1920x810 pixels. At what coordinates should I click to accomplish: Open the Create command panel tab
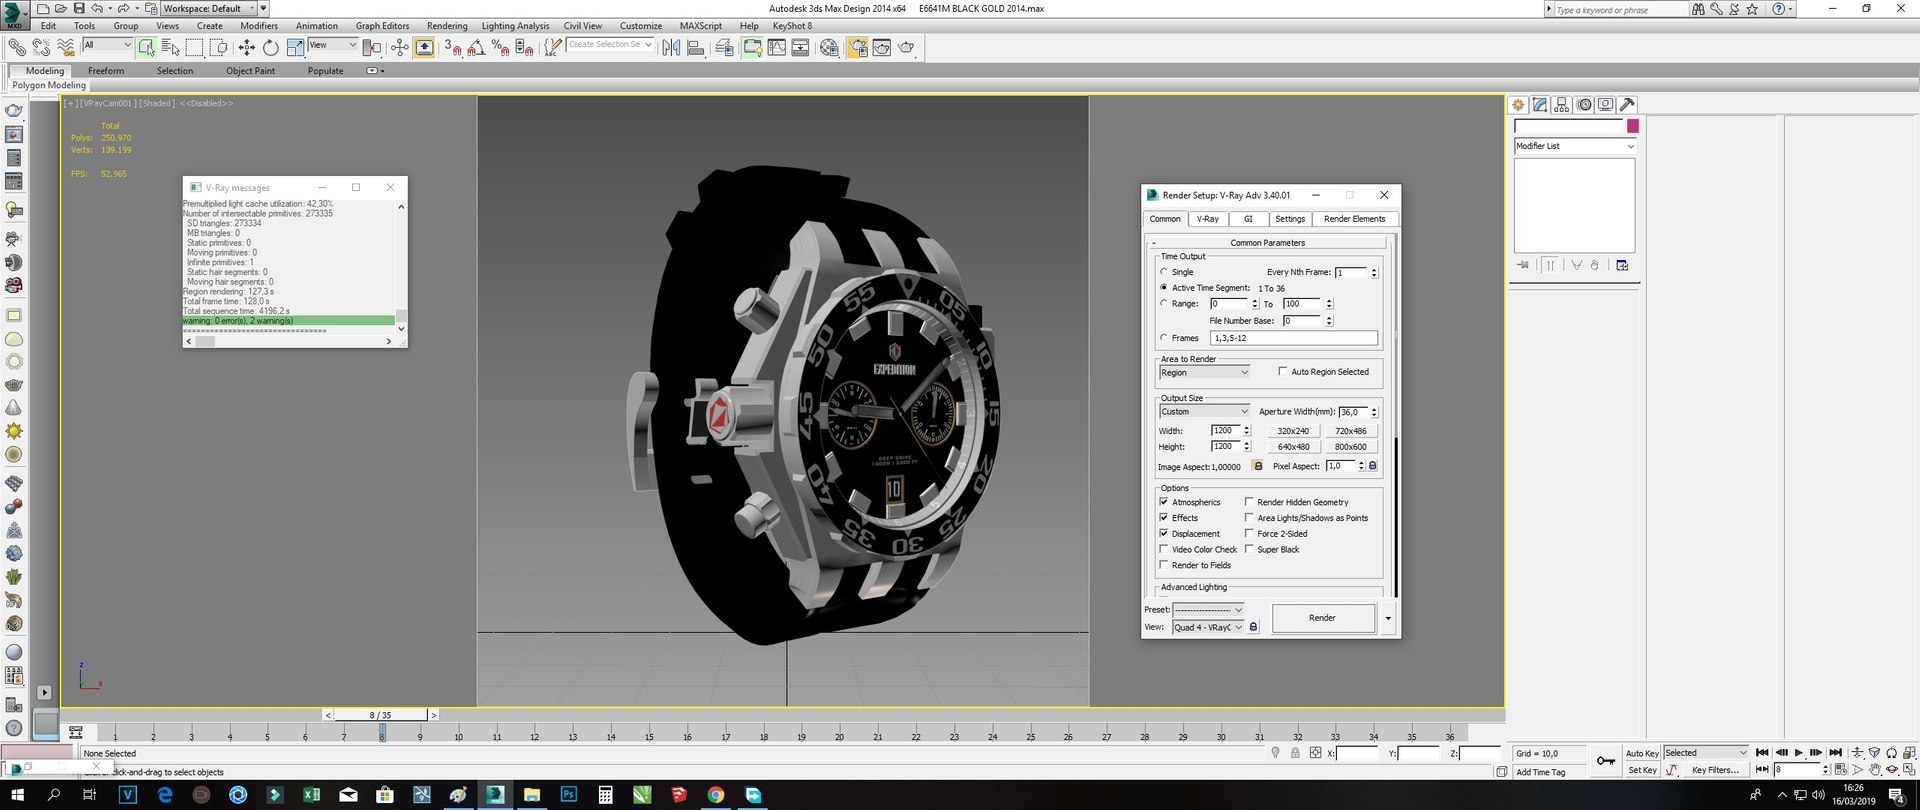pyautogui.click(x=1518, y=105)
